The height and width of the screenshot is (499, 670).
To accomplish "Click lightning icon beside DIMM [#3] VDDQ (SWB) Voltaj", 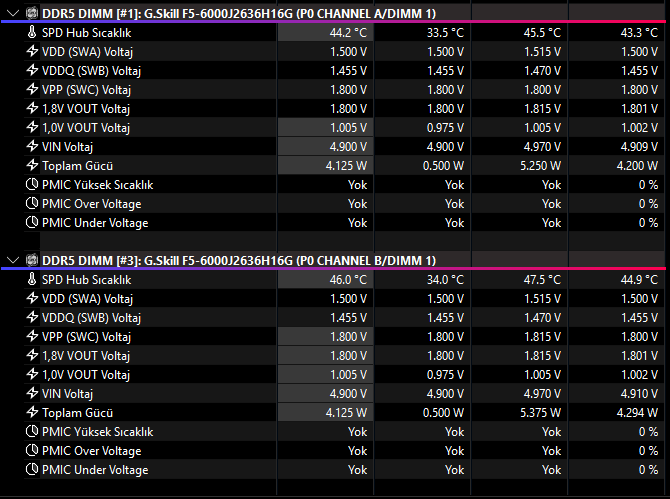I will point(32,317).
